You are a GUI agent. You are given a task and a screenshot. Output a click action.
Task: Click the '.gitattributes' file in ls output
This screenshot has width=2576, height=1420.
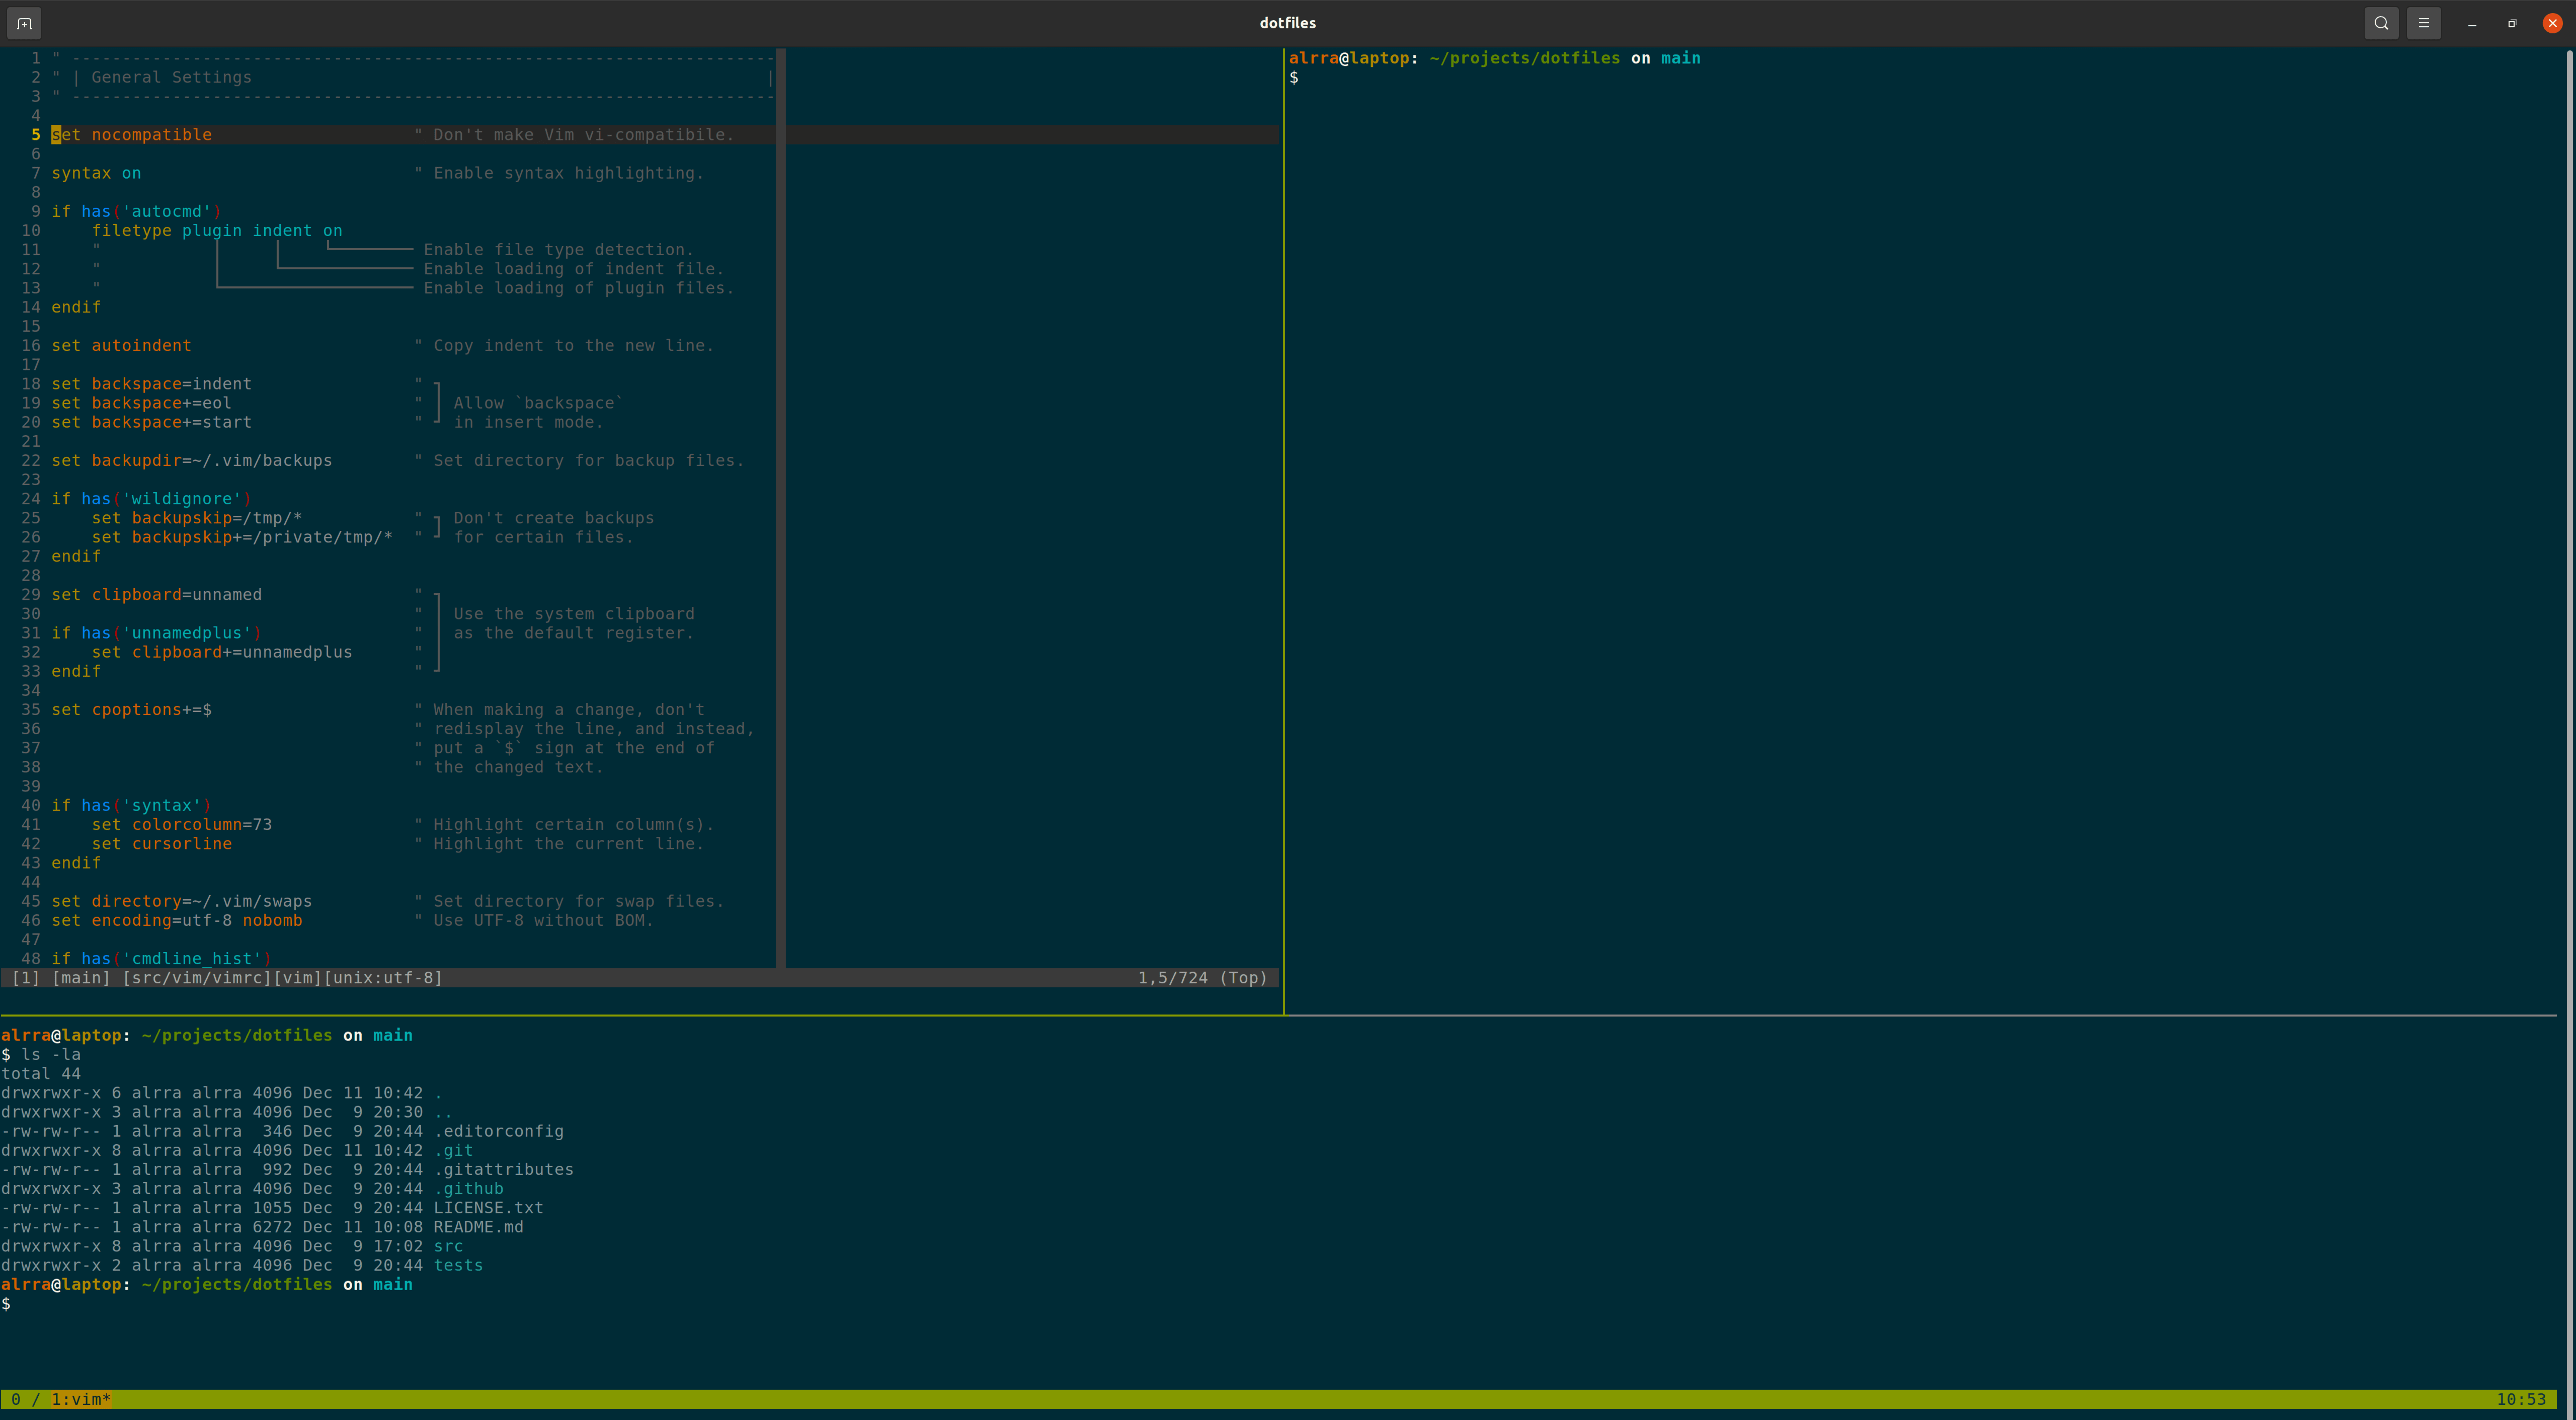505,1169
